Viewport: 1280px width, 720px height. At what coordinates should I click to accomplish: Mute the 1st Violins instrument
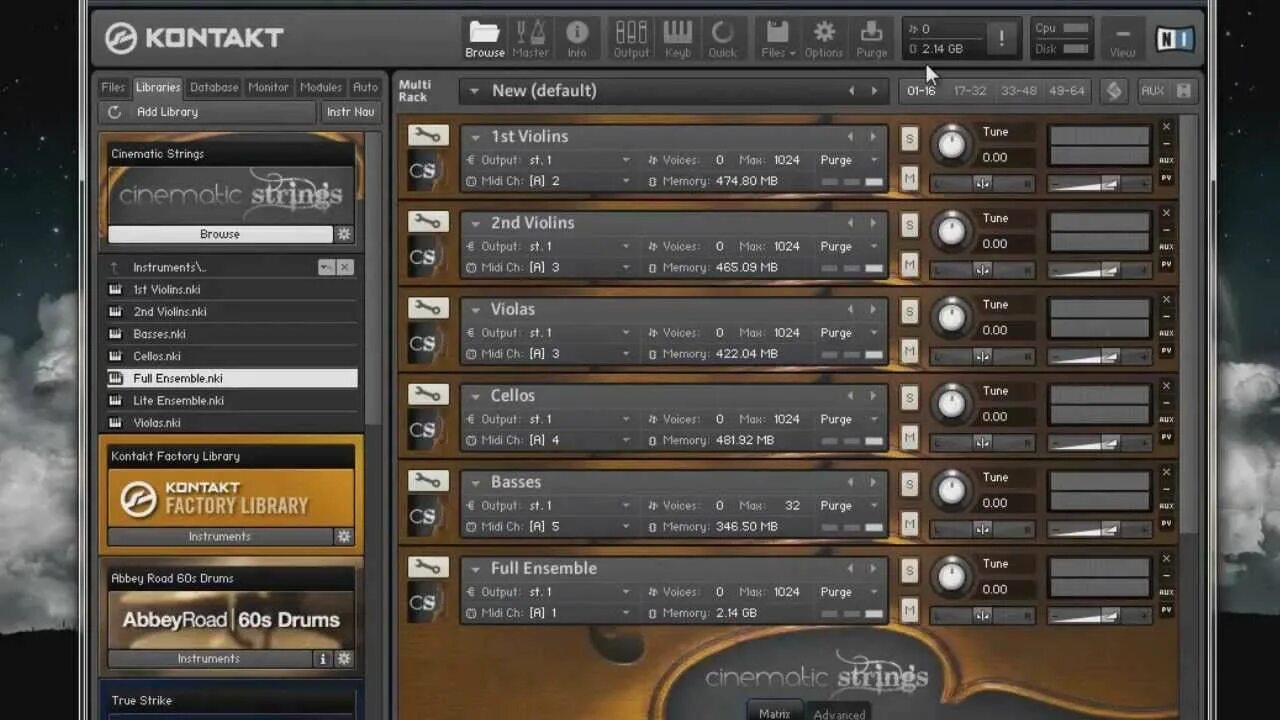[909, 178]
